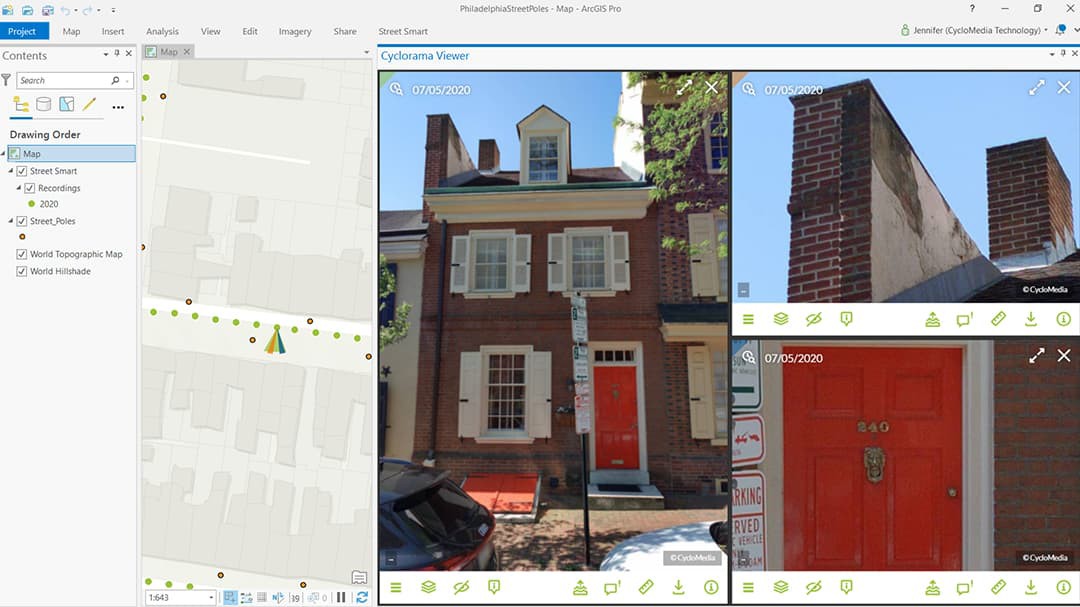Pause map drawing

341,597
